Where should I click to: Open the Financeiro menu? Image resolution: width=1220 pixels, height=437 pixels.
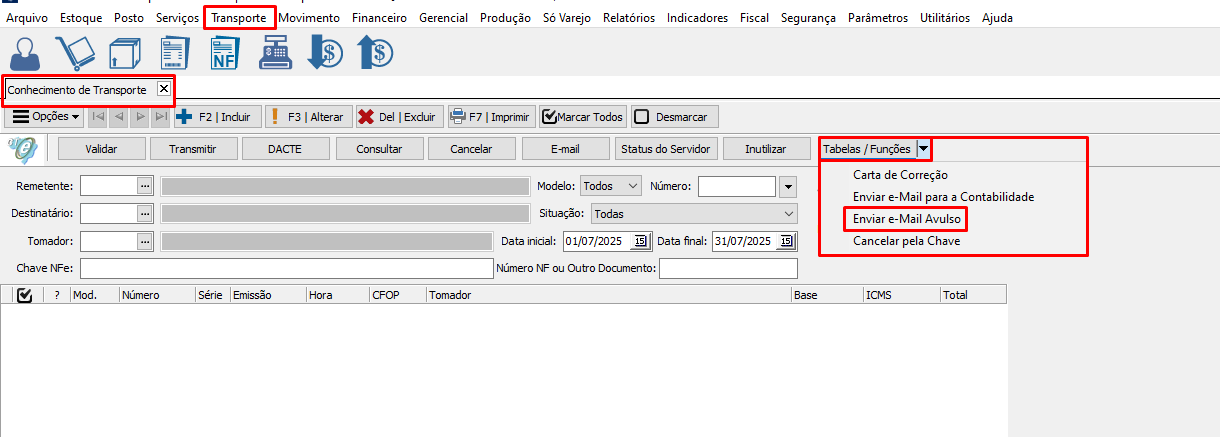click(379, 18)
